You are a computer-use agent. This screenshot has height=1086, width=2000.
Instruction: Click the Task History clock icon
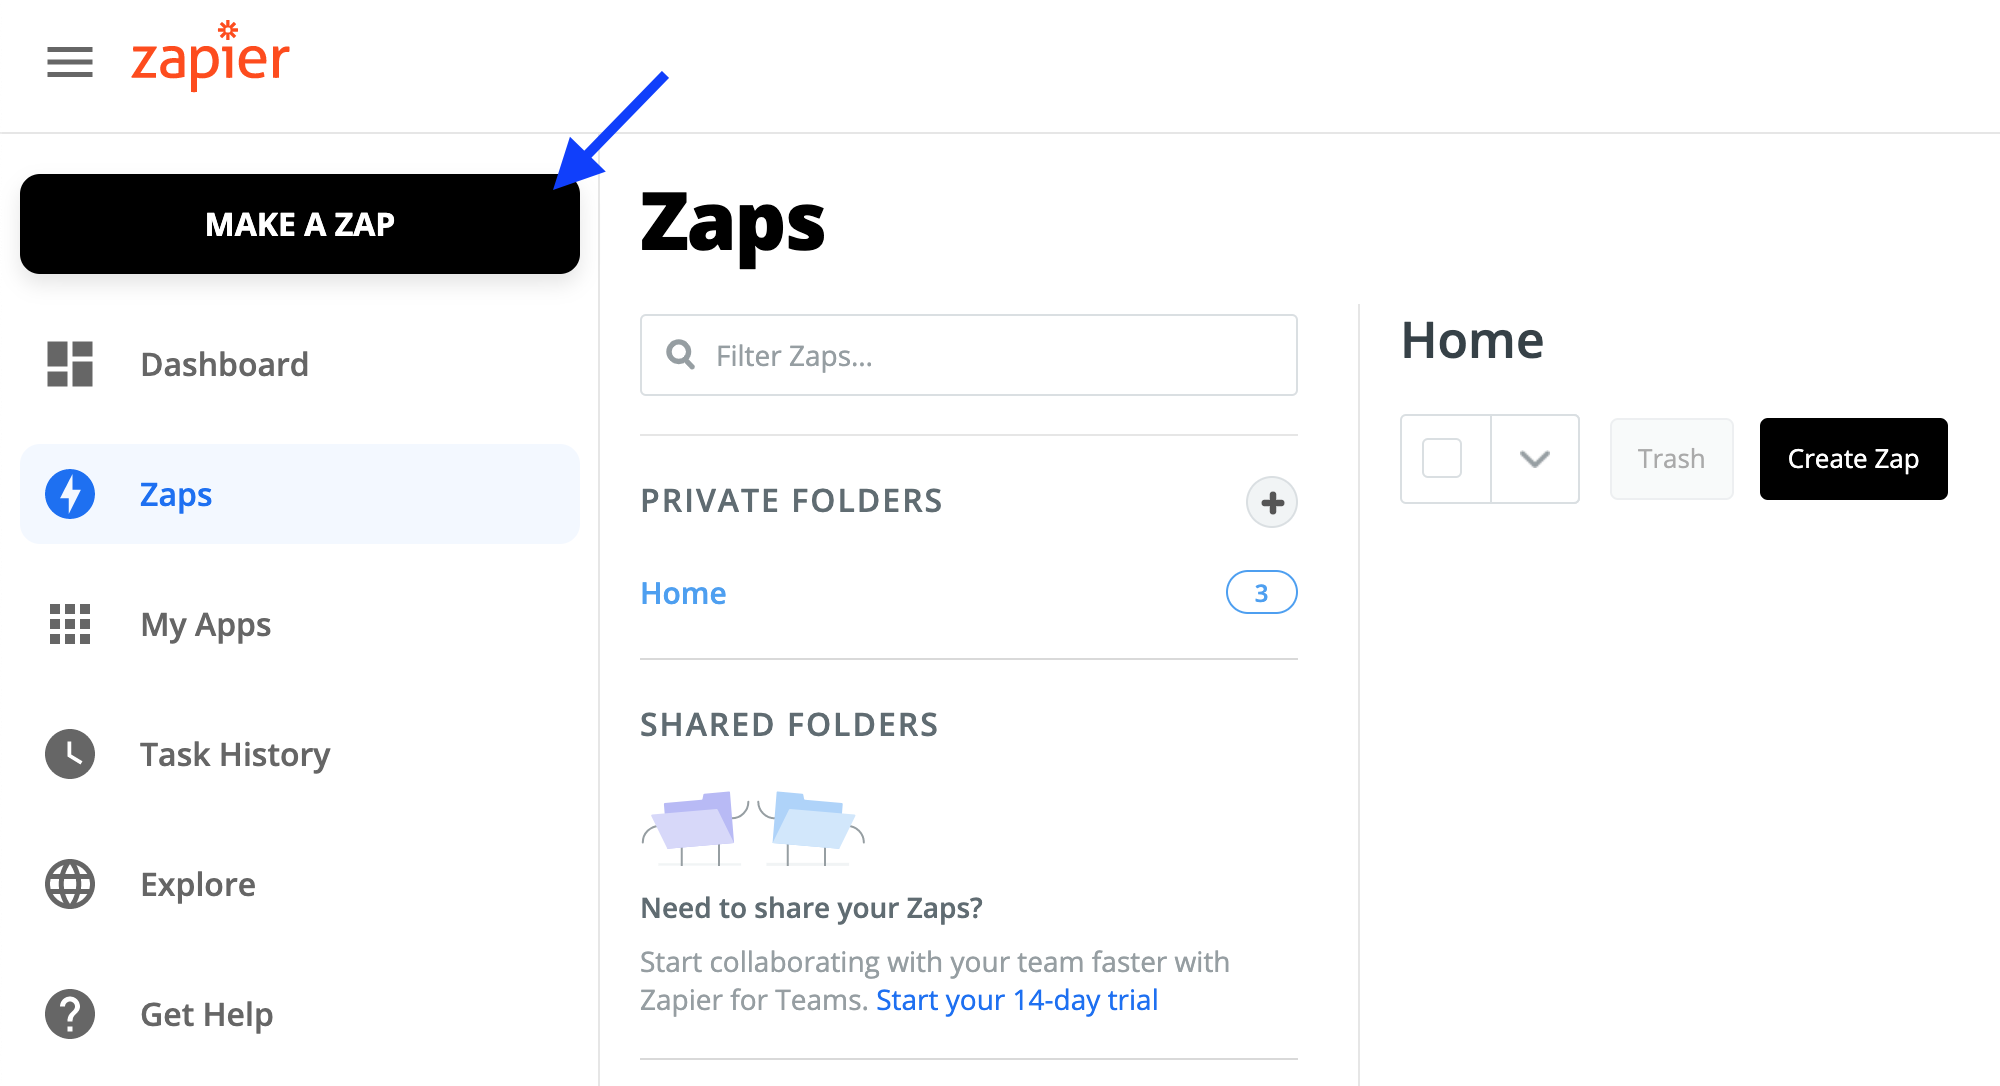(70, 754)
